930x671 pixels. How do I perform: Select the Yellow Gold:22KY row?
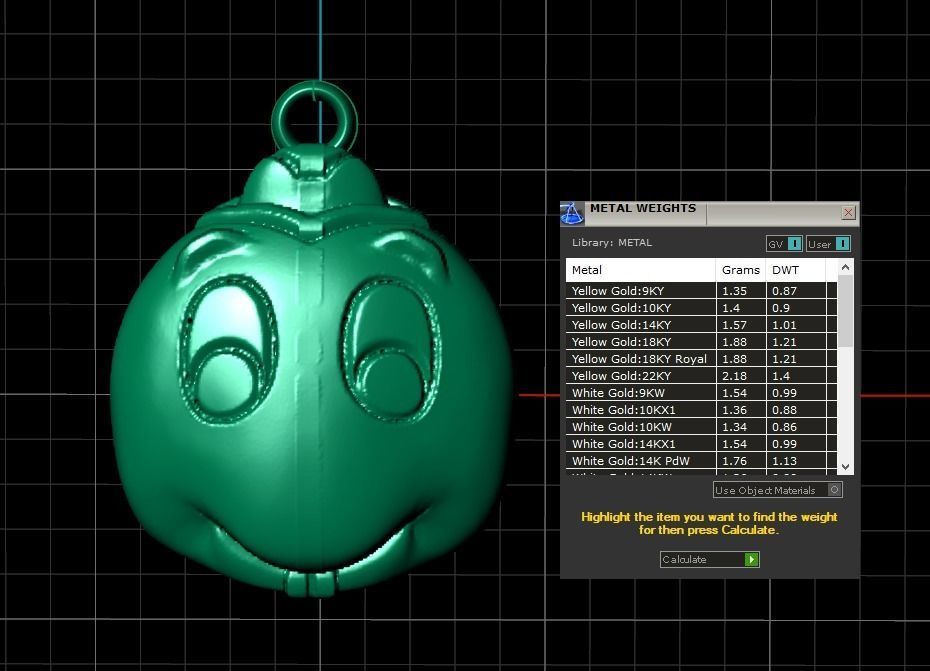640,376
